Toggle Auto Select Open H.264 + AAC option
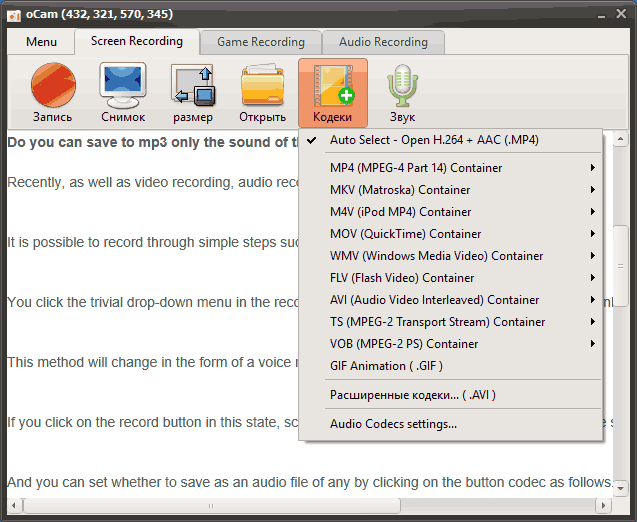Image resolution: width=637 pixels, height=522 pixels. [x=450, y=140]
